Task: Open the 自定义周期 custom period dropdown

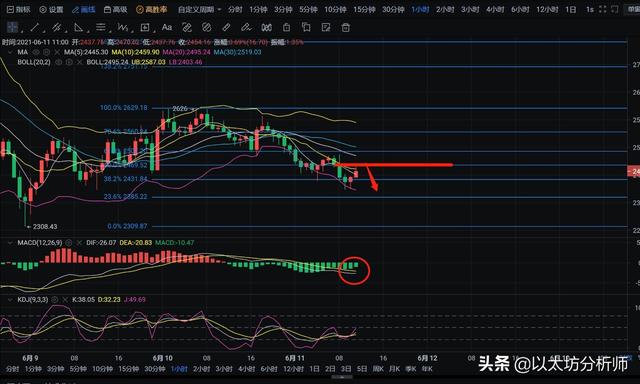Action: click(199, 9)
